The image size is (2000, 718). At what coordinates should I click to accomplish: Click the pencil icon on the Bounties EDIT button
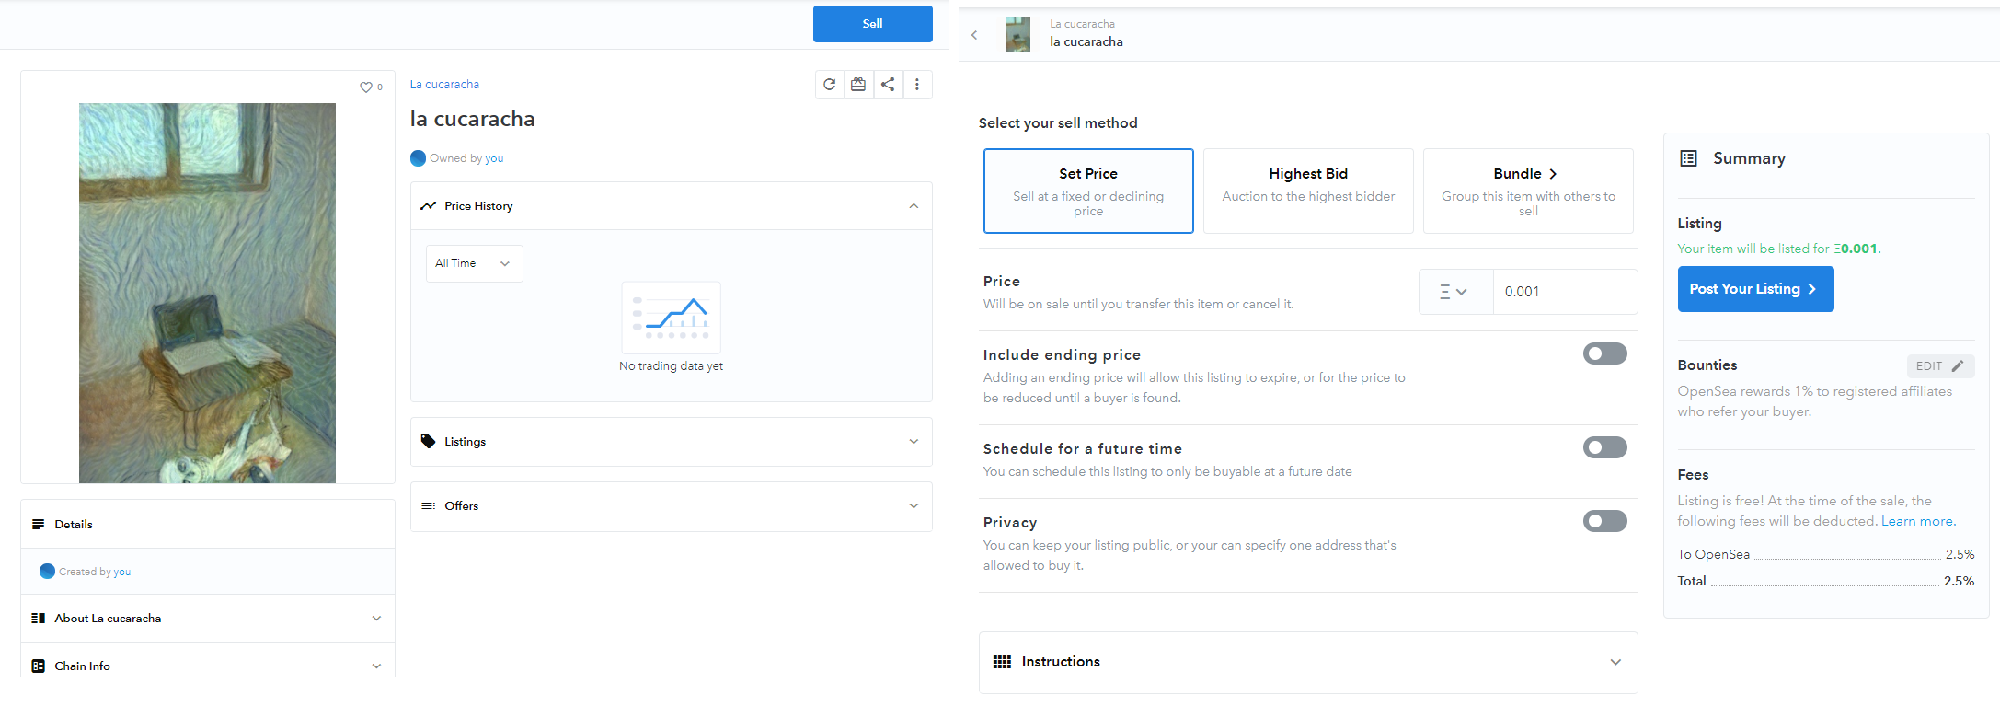point(1957,366)
